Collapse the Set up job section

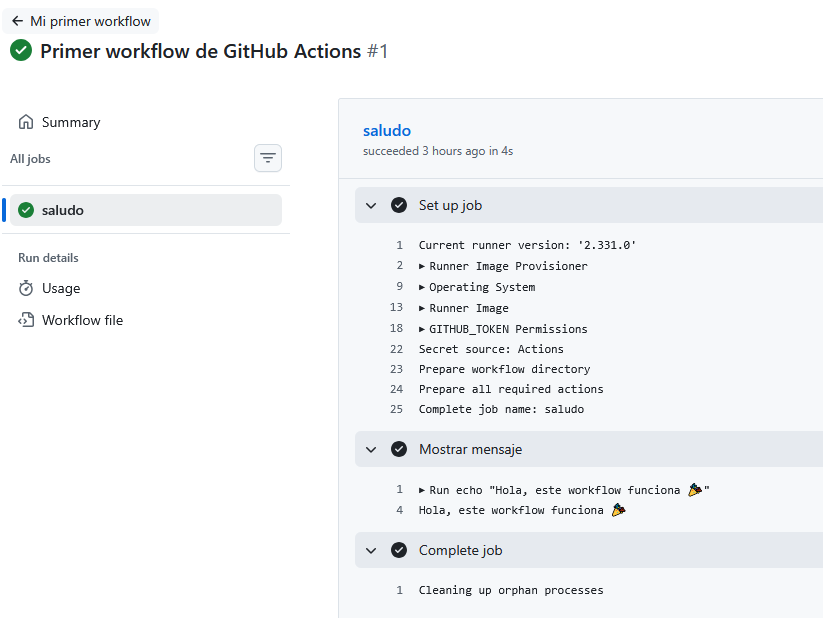(x=371, y=204)
